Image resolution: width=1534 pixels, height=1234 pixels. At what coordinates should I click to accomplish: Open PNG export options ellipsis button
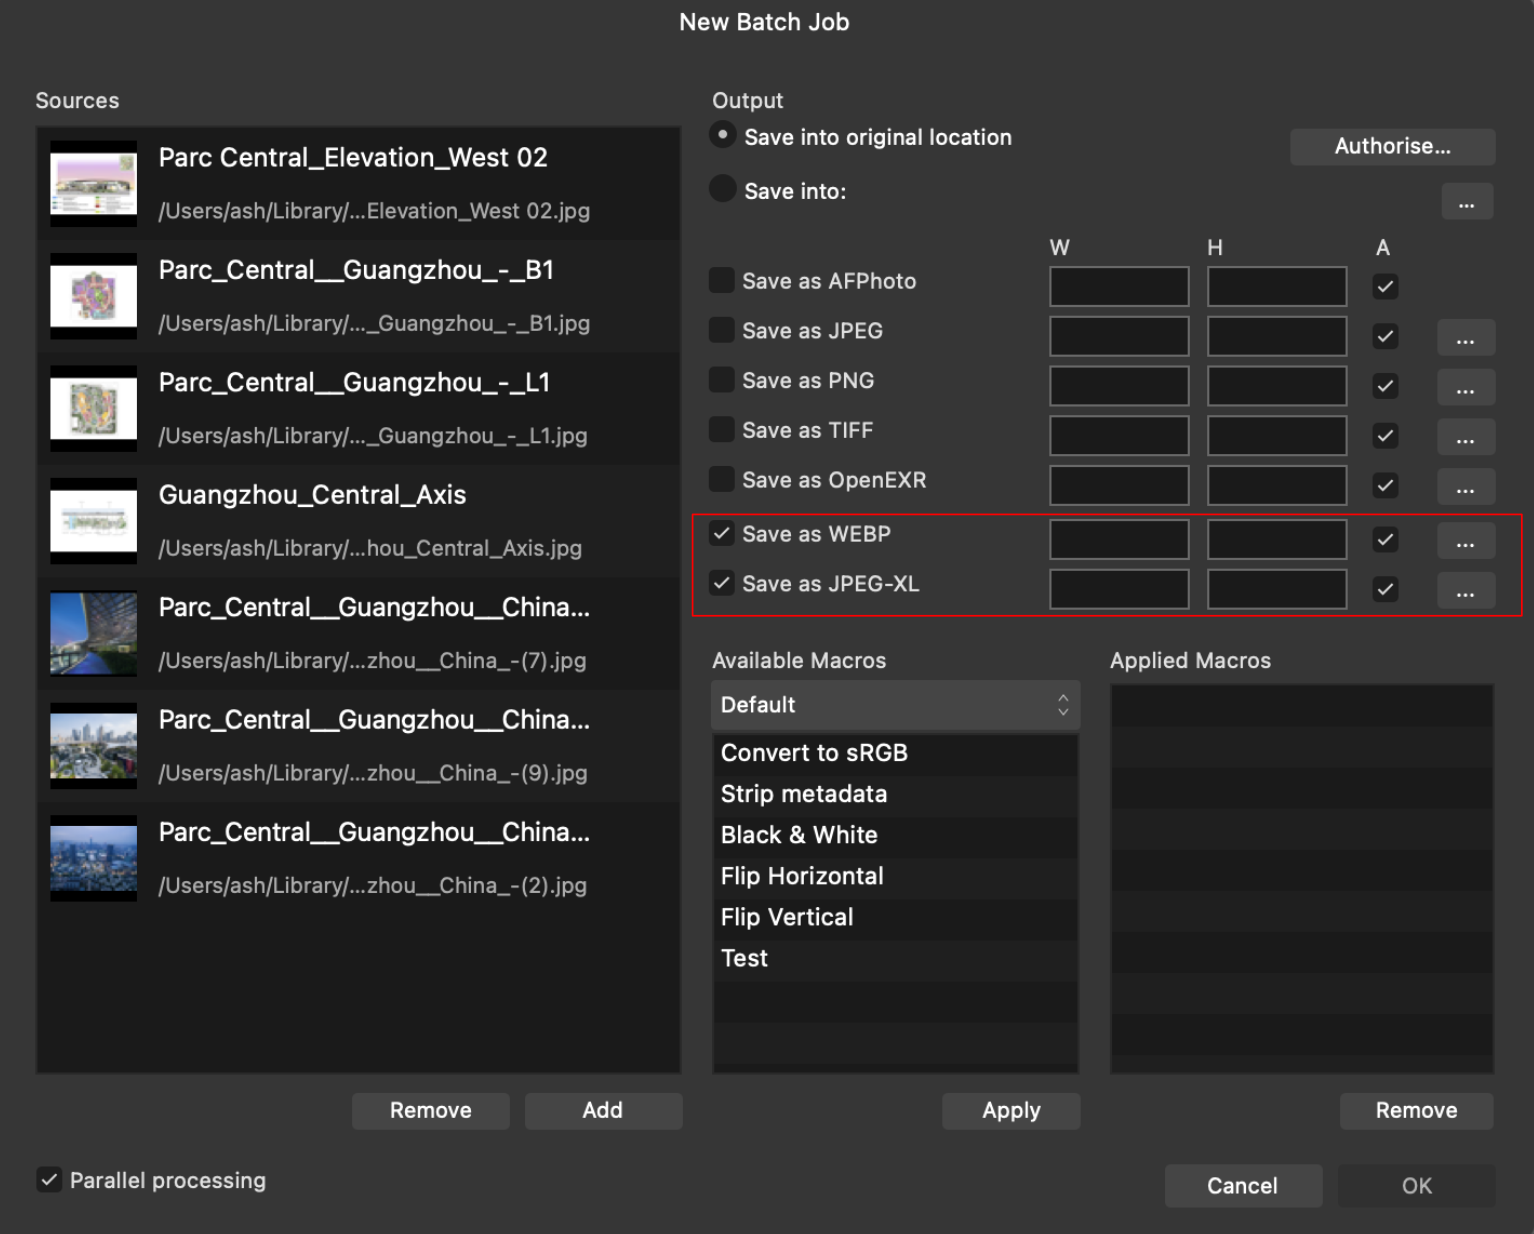point(1465,388)
